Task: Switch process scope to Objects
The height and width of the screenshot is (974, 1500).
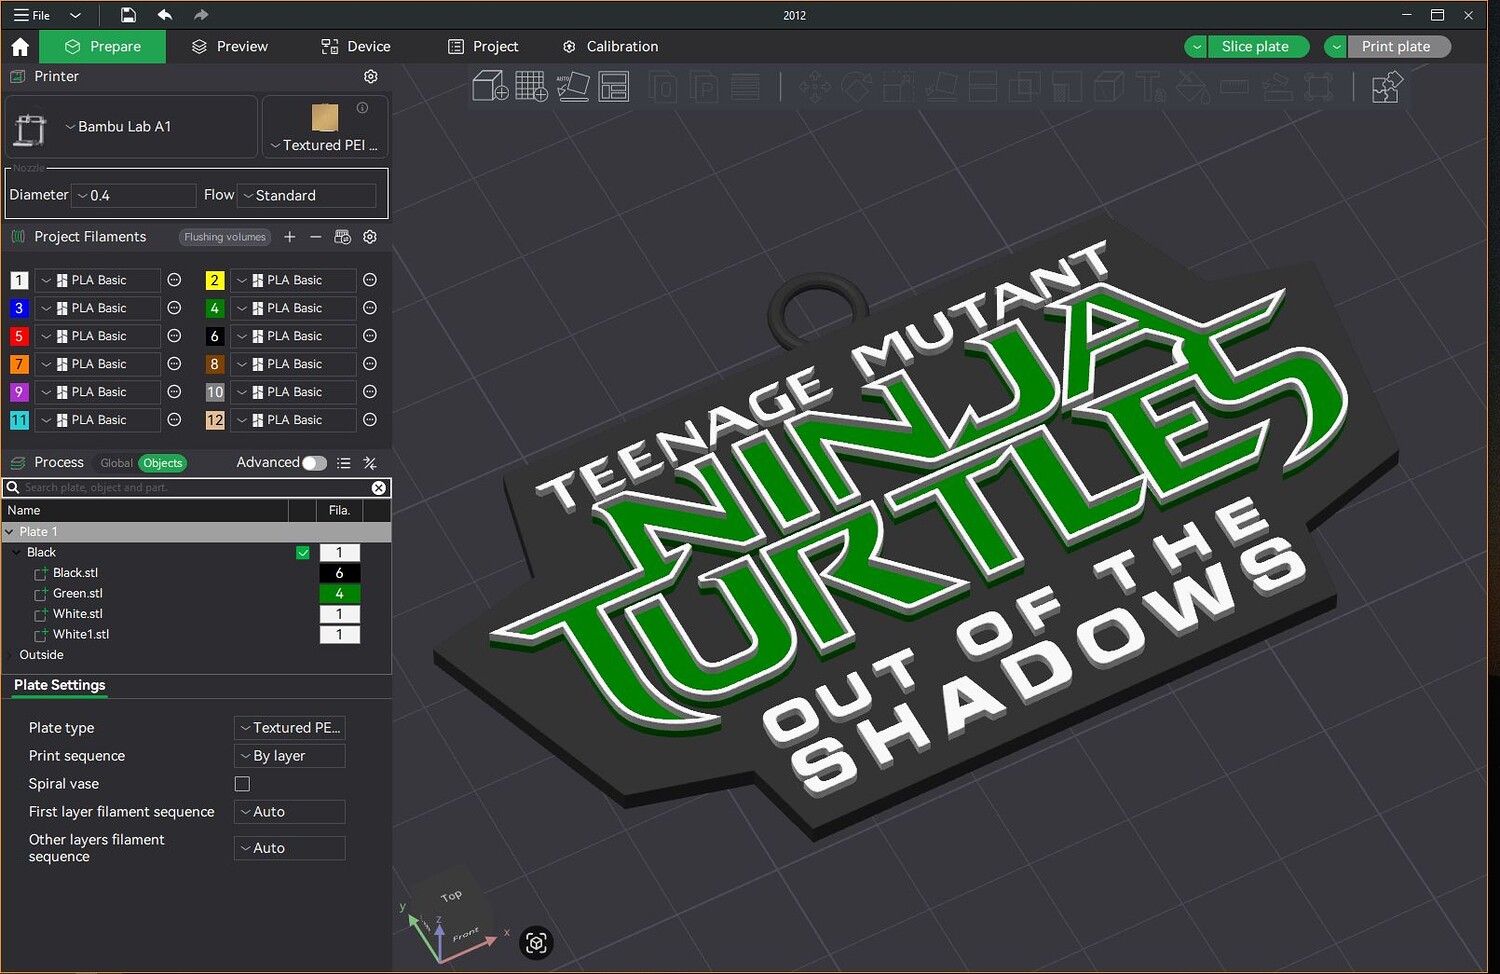Action: click(x=163, y=463)
